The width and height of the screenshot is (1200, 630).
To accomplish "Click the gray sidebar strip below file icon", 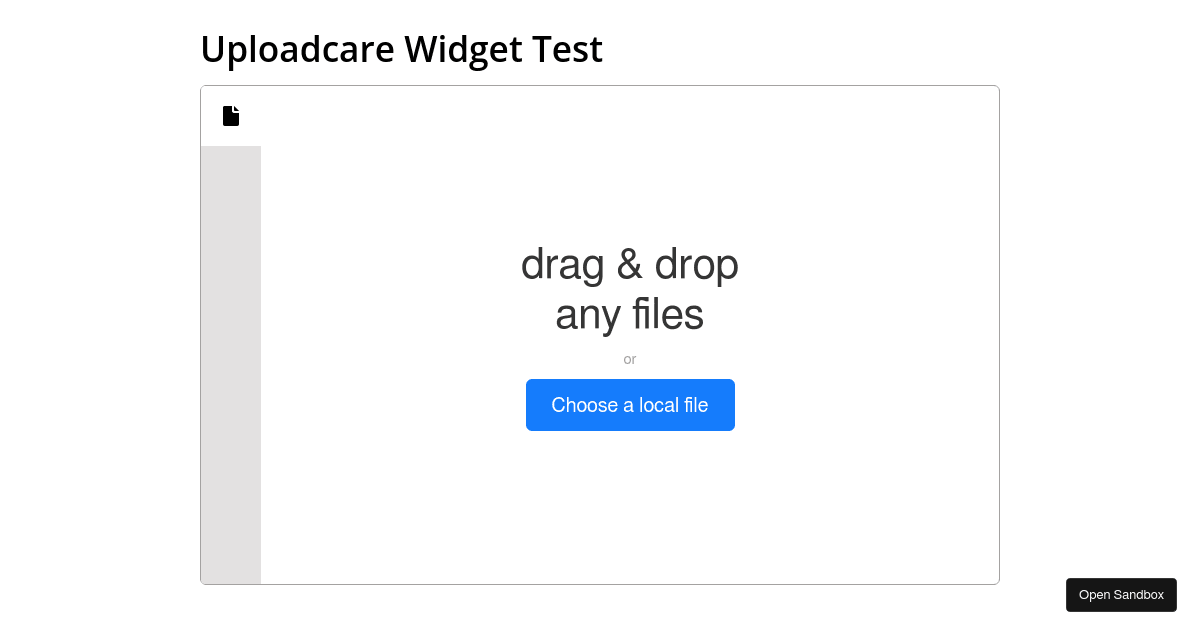I will [x=231, y=365].
